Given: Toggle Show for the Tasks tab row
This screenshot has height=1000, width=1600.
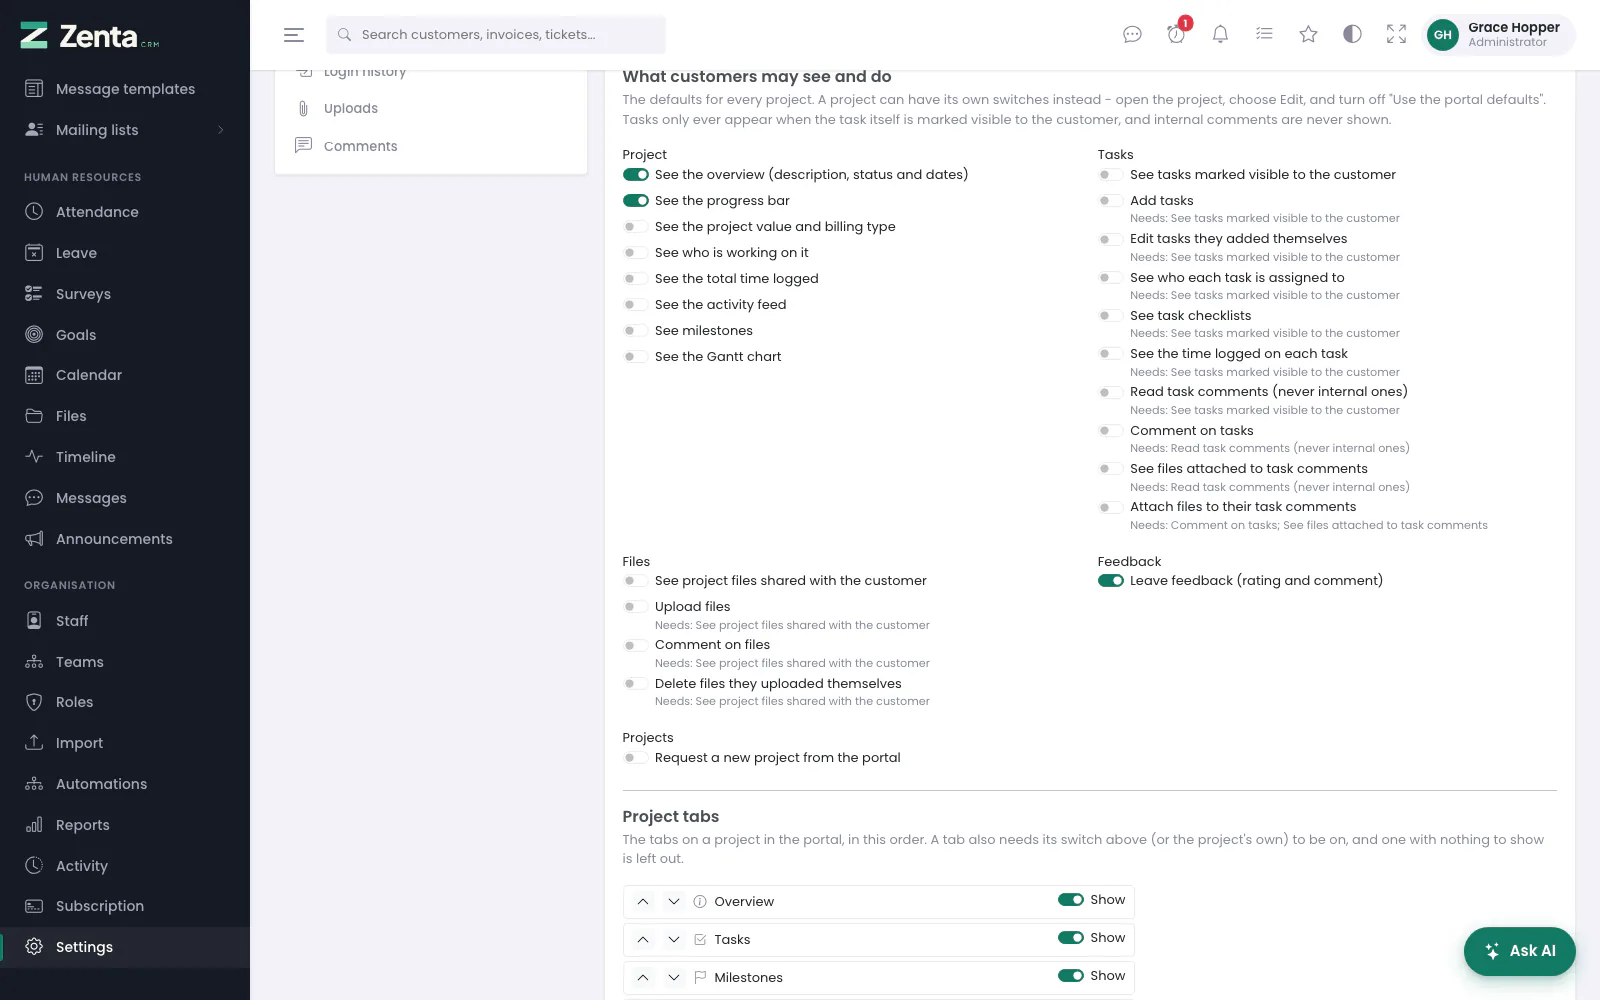Looking at the screenshot, I should [x=1071, y=938].
